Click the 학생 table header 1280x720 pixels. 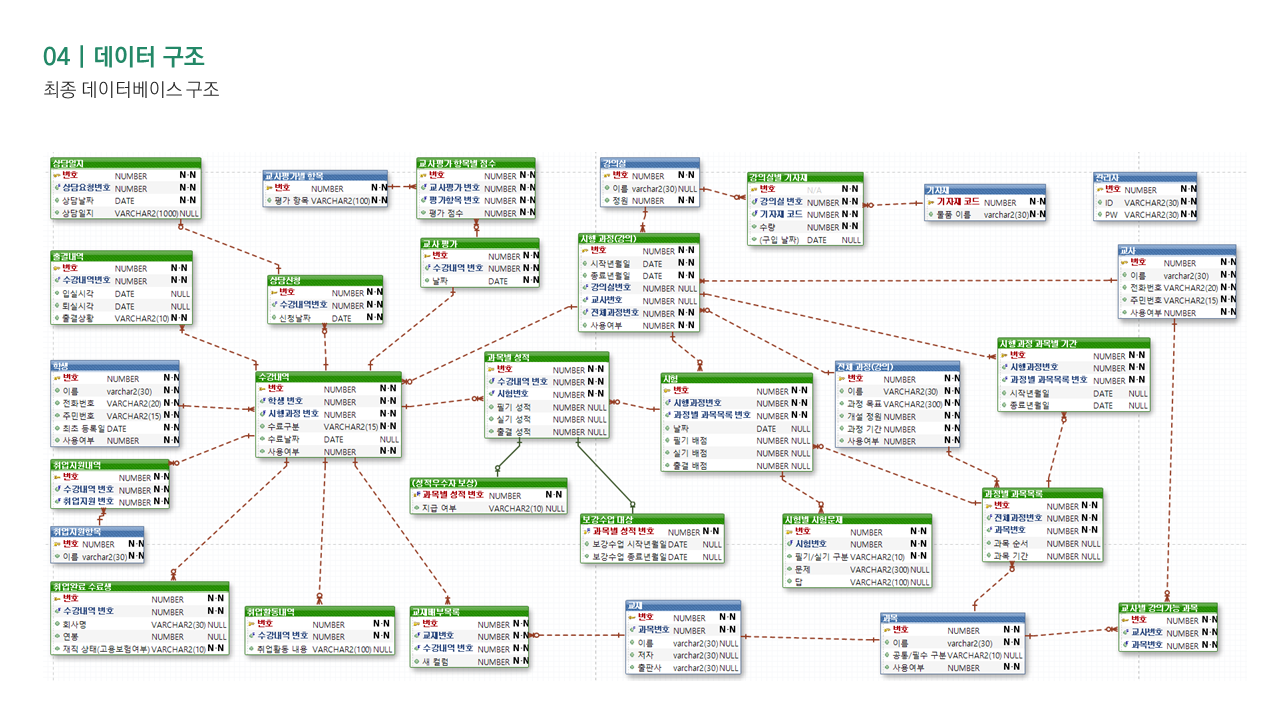[x=115, y=366]
